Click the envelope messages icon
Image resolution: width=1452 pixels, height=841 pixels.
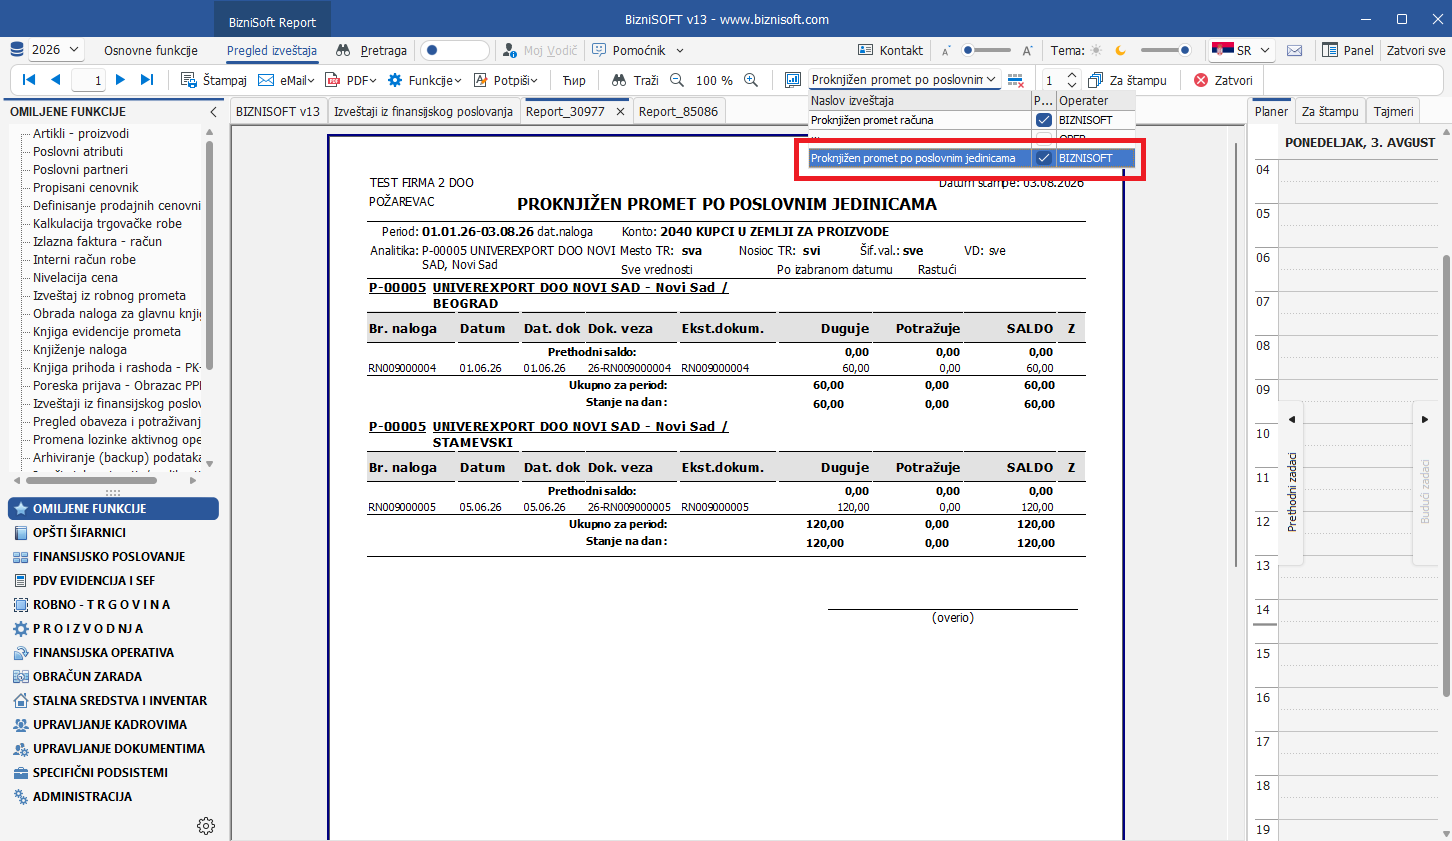[1294, 50]
